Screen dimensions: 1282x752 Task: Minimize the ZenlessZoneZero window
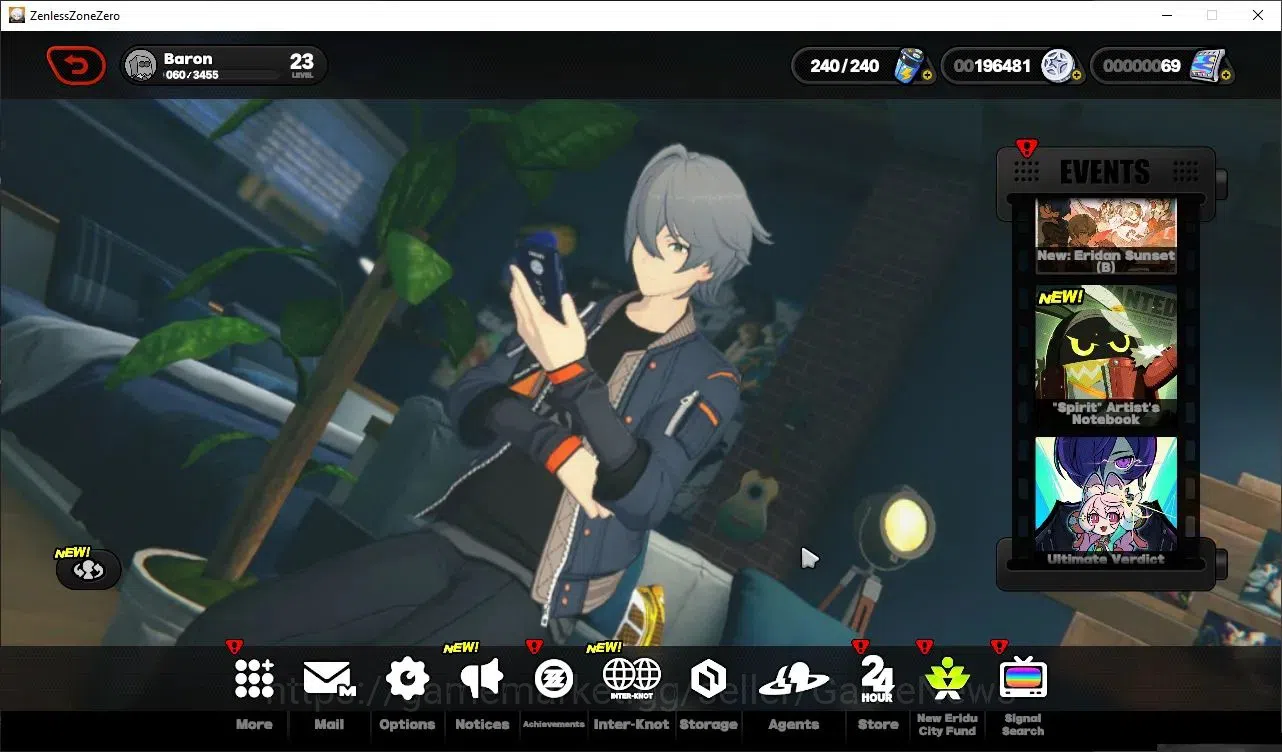pos(1166,15)
